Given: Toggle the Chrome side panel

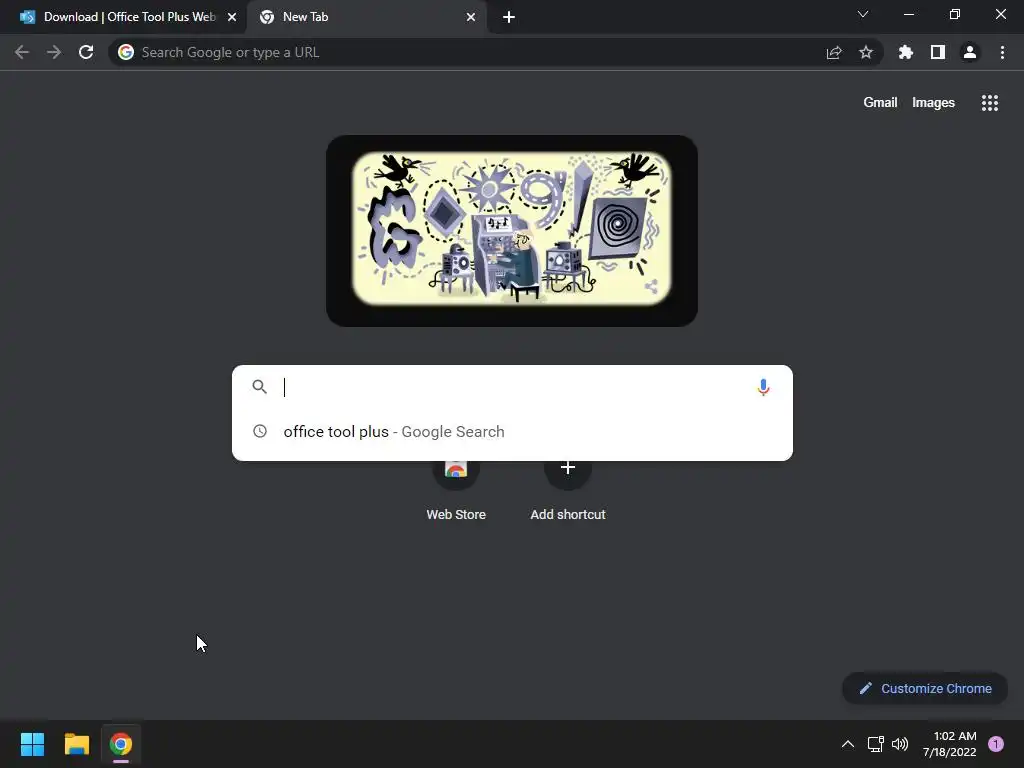Looking at the screenshot, I should 938,52.
